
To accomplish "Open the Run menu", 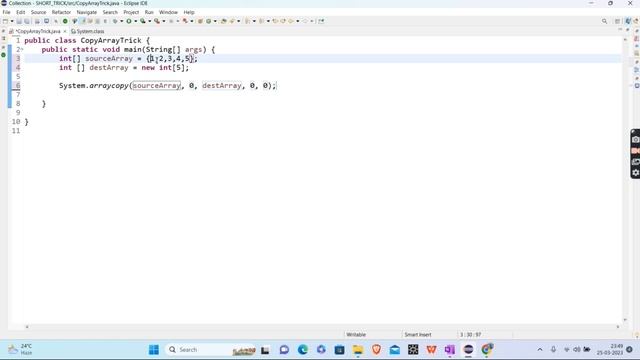I will (x=149, y=12).
